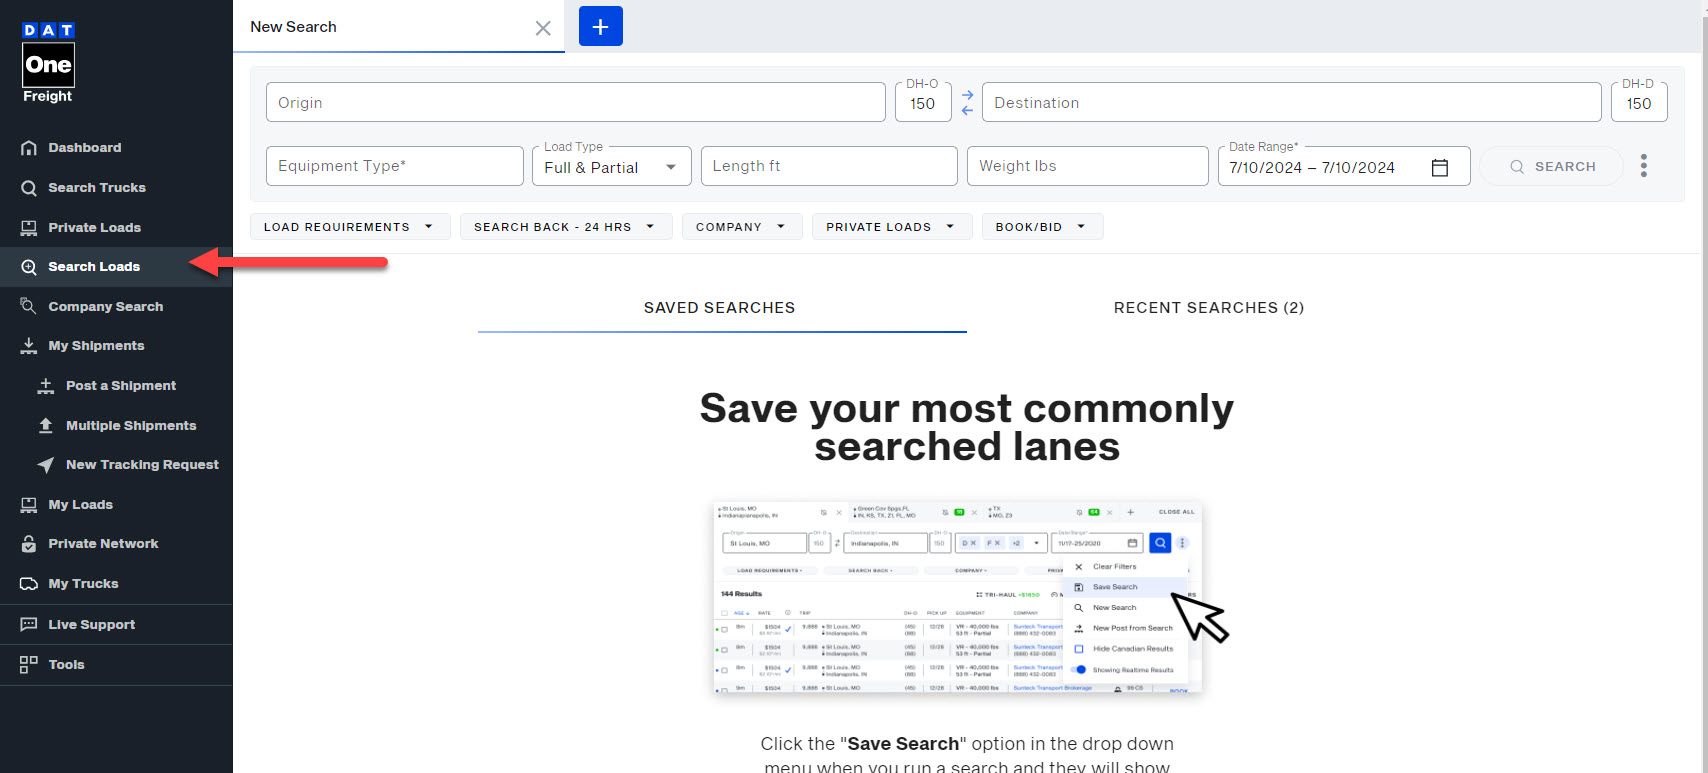This screenshot has width=1708, height=773.
Task: Click the Weight lbs field
Action: coord(1088,166)
